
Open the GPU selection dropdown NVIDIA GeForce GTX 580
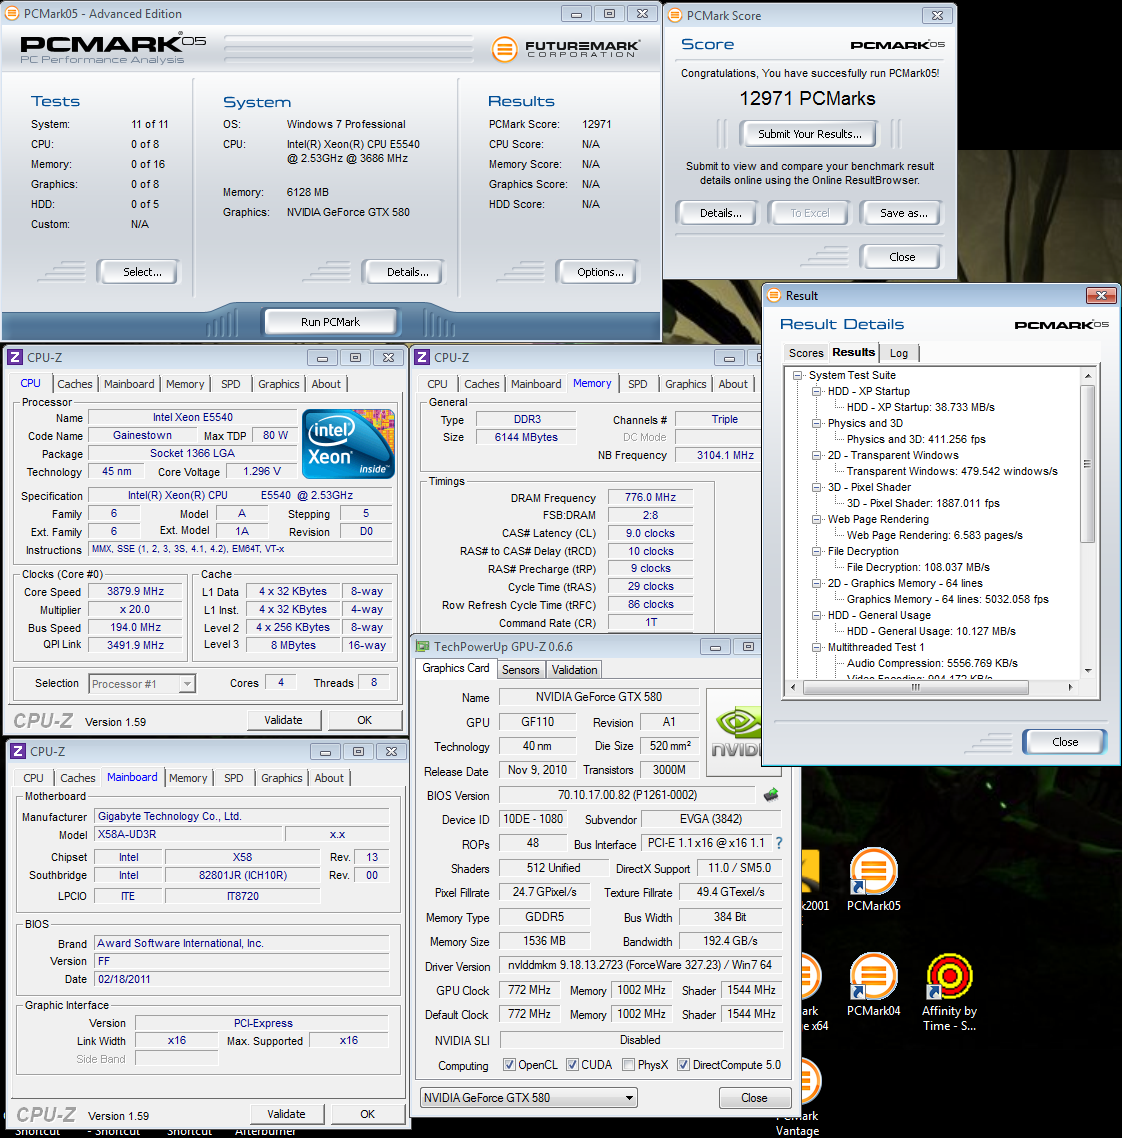tap(528, 1097)
